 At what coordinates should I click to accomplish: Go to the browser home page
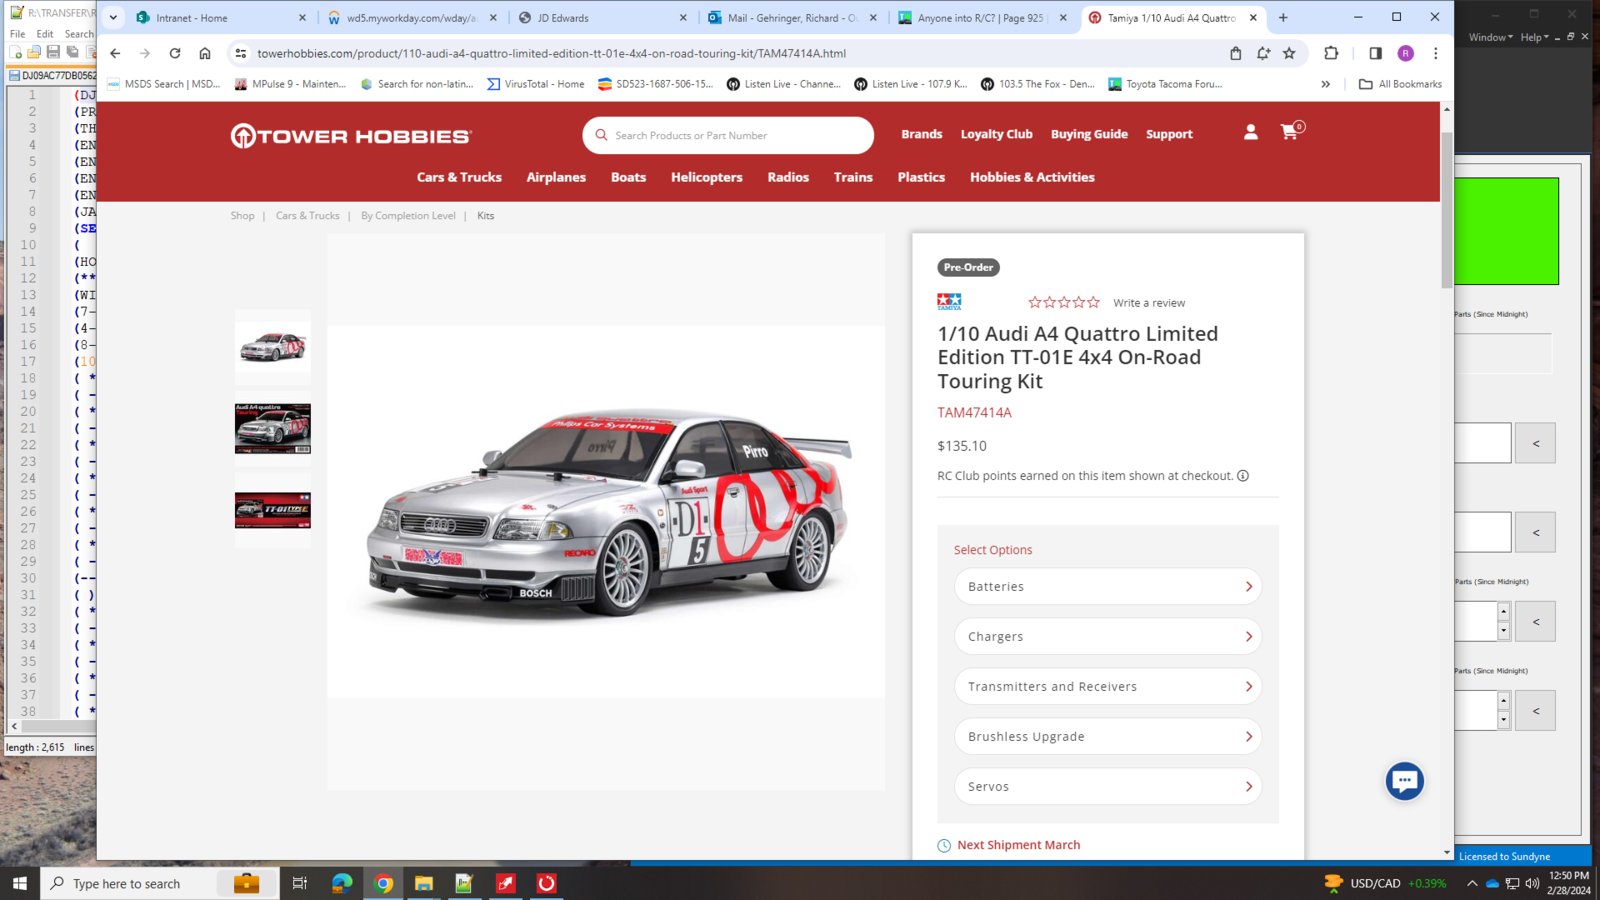205,53
